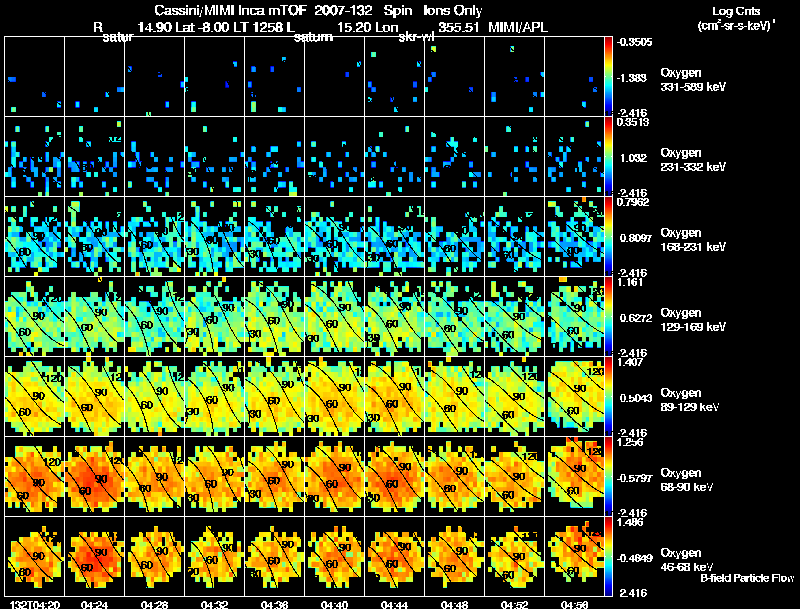Select the Oxygen 89-129 keV panel at 04:40
This screenshot has width=800, height=609.
335,397
